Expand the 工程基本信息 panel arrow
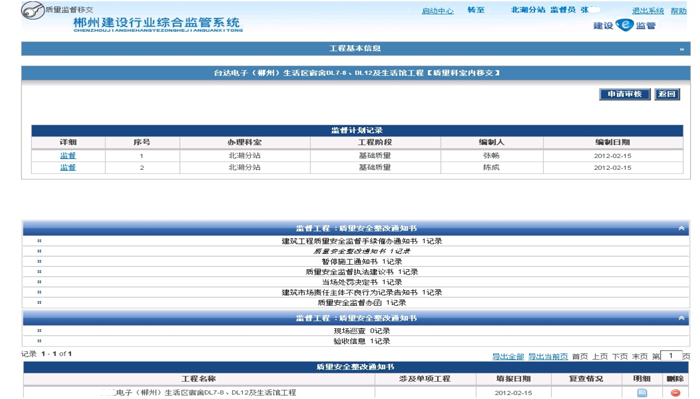The height and width of the screenshot is (399, 700). pos(682,49)
